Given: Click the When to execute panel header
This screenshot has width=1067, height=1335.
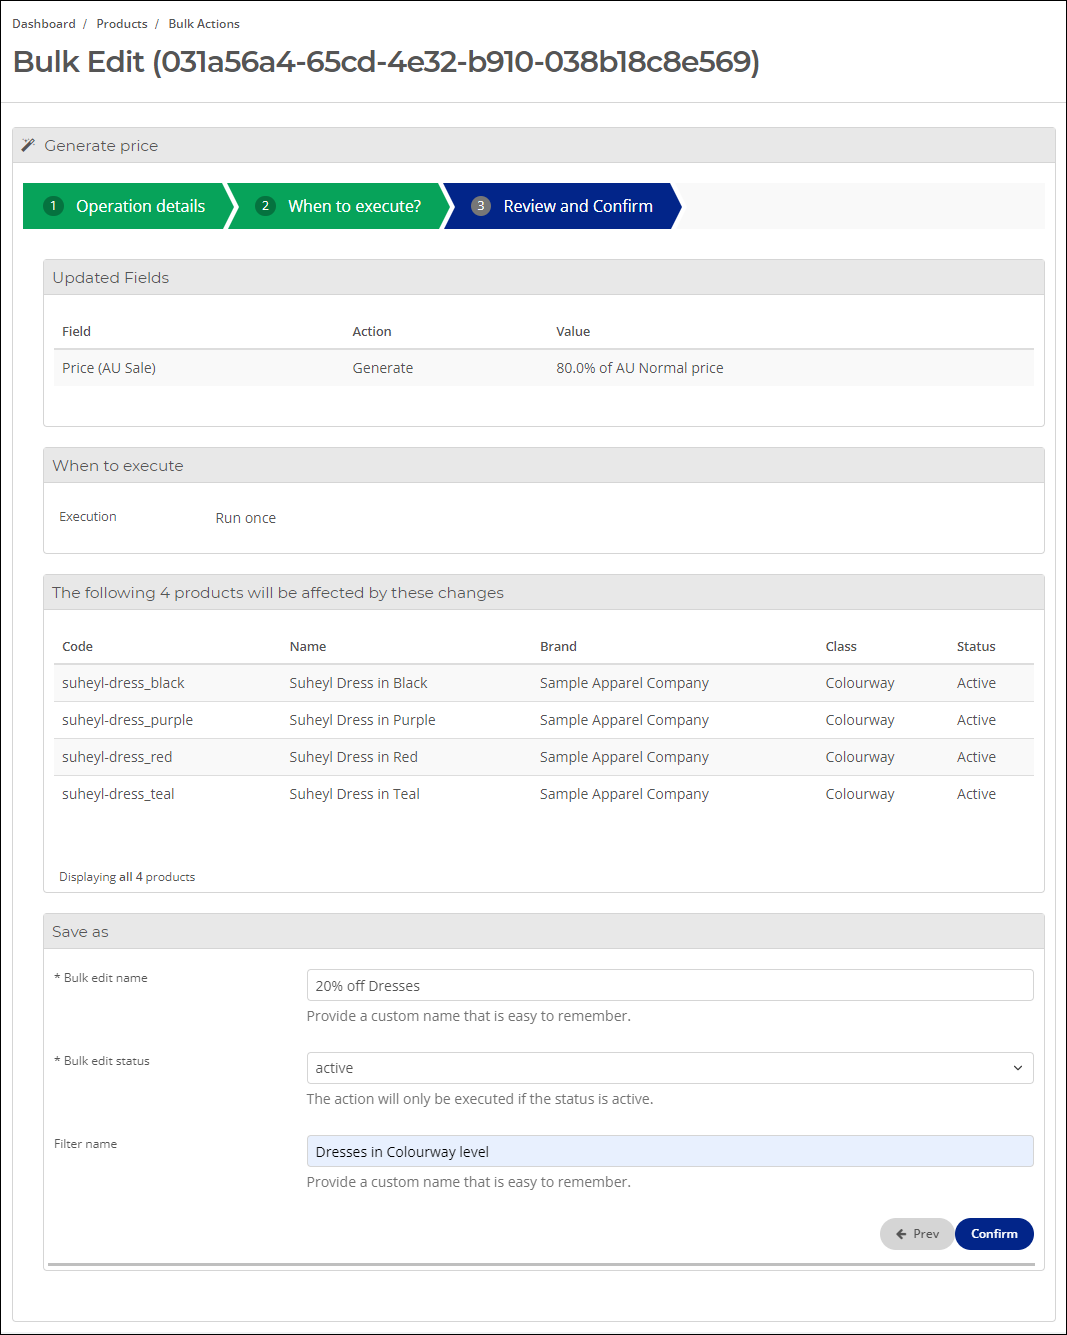Looking at the screenshot, I should pos(544,466).
